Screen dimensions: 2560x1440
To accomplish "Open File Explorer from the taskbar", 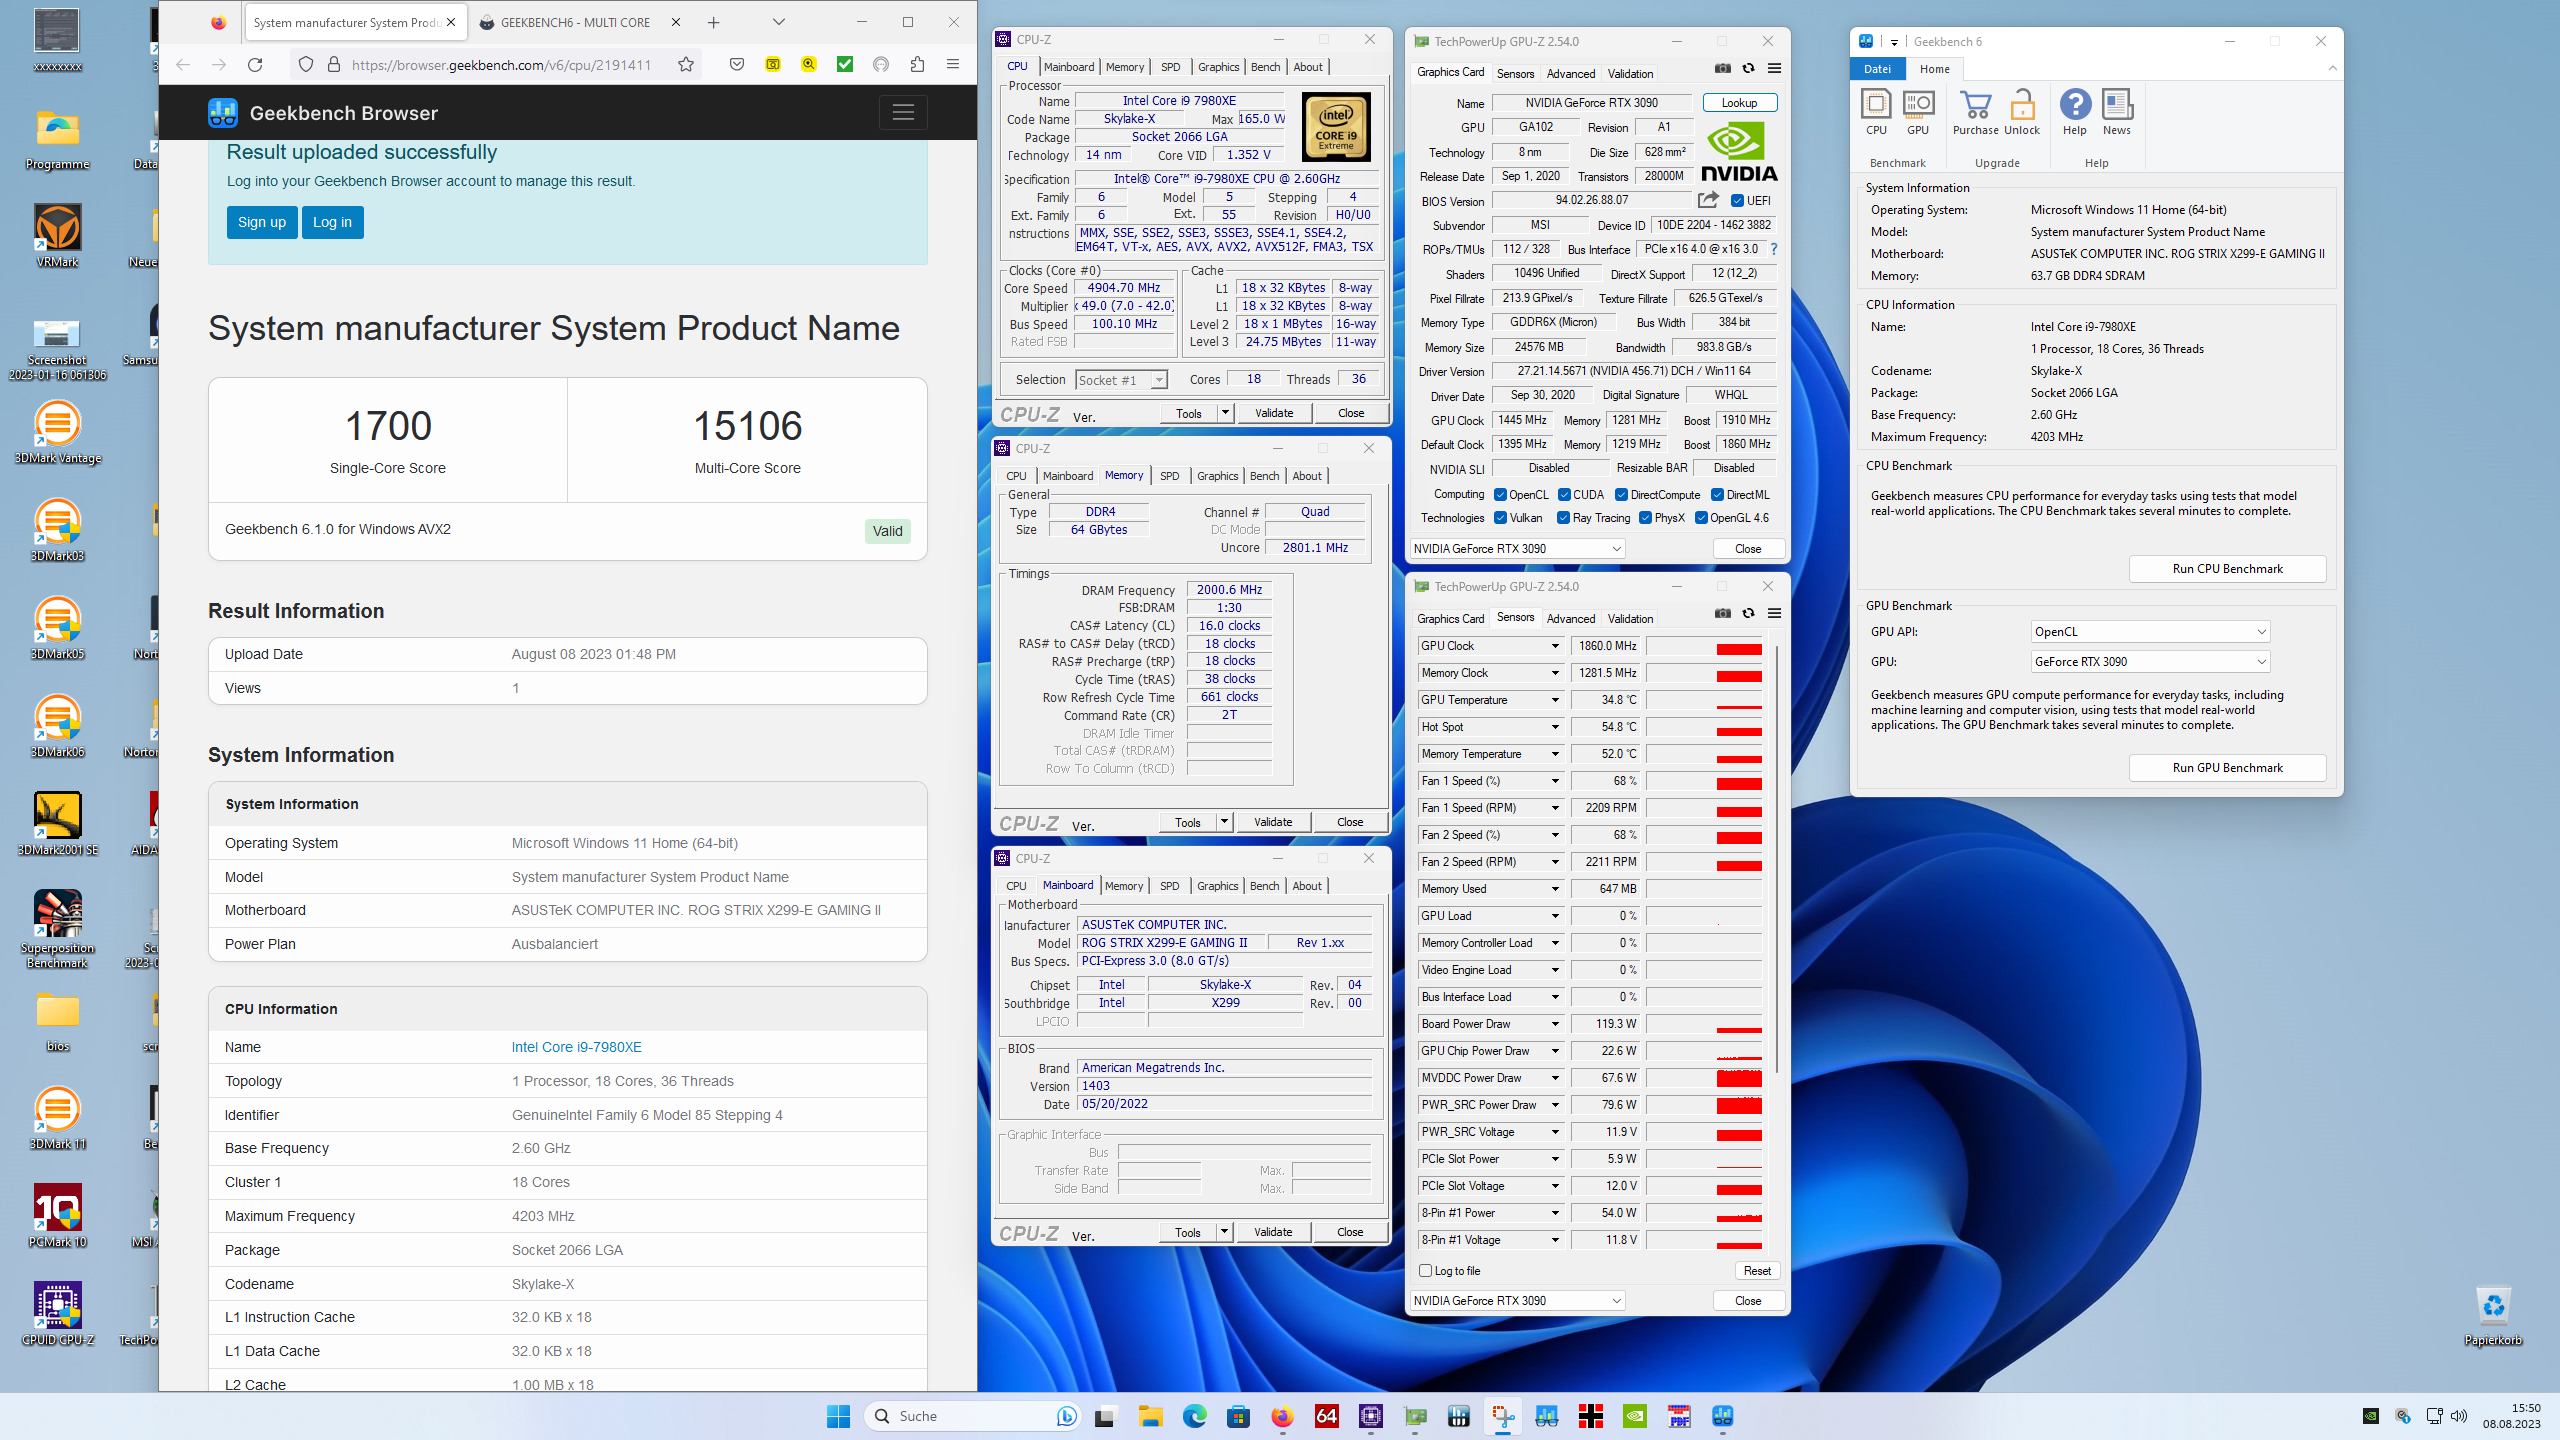I will pyautogui.click(x=1150, y=1416).
